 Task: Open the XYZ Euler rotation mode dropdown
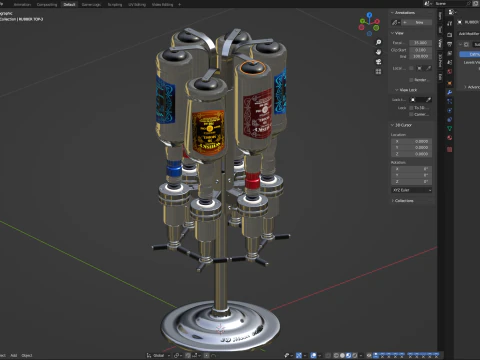412,190
